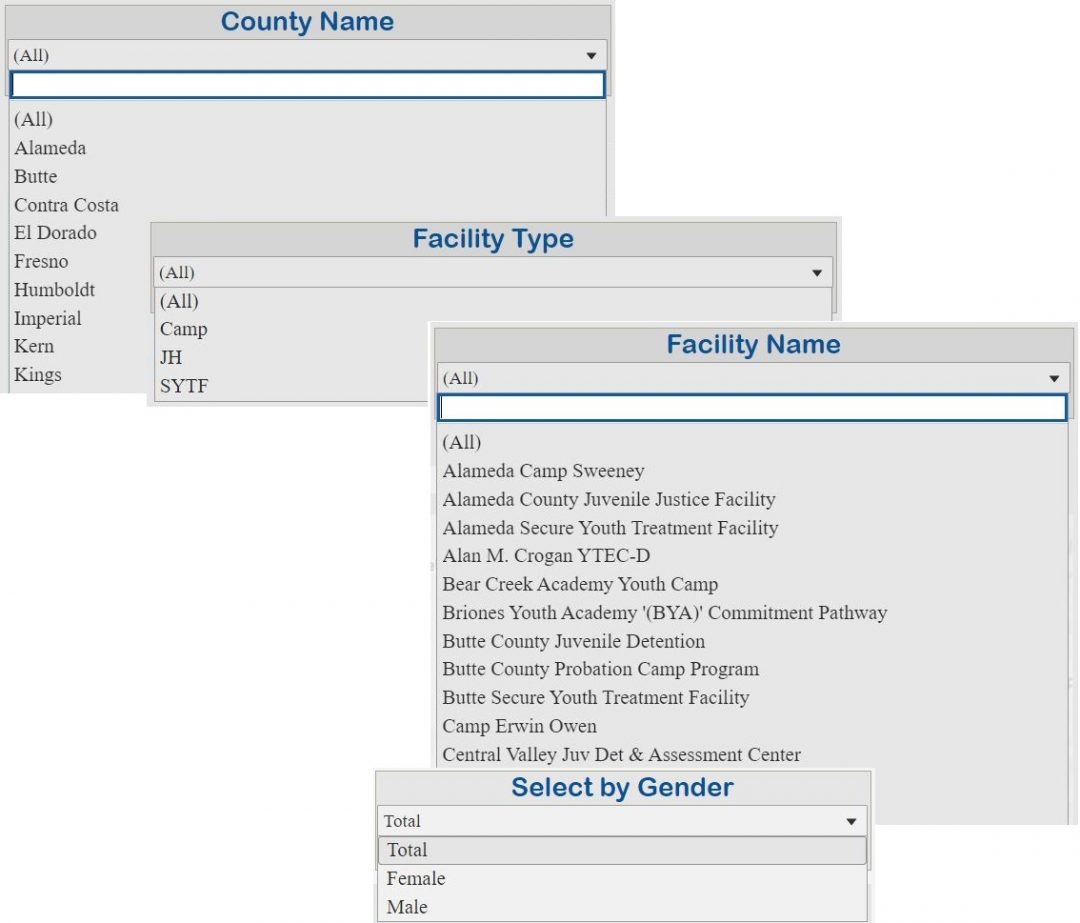This screenshot has height=923, width=1080.
Task: Pick Camp Erwin Owen facility
Action: pos(519,727)
